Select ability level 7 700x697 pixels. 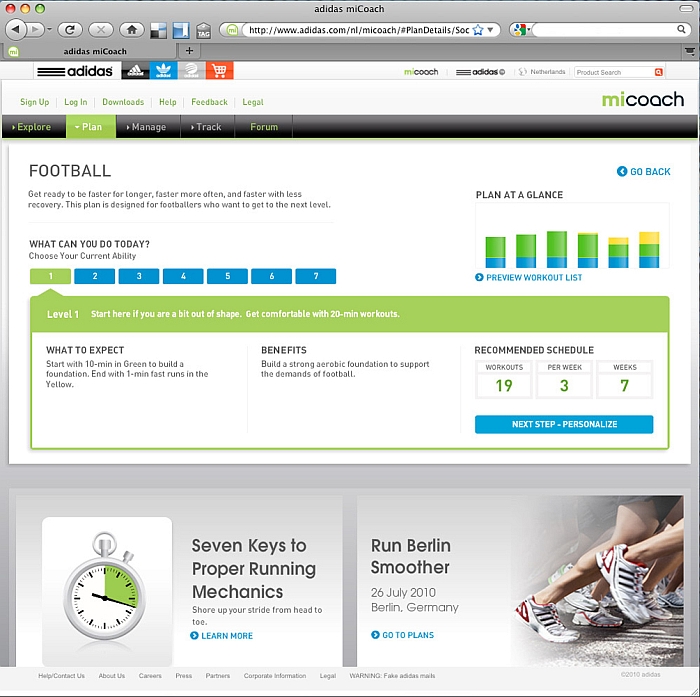(x=316, y=276)
